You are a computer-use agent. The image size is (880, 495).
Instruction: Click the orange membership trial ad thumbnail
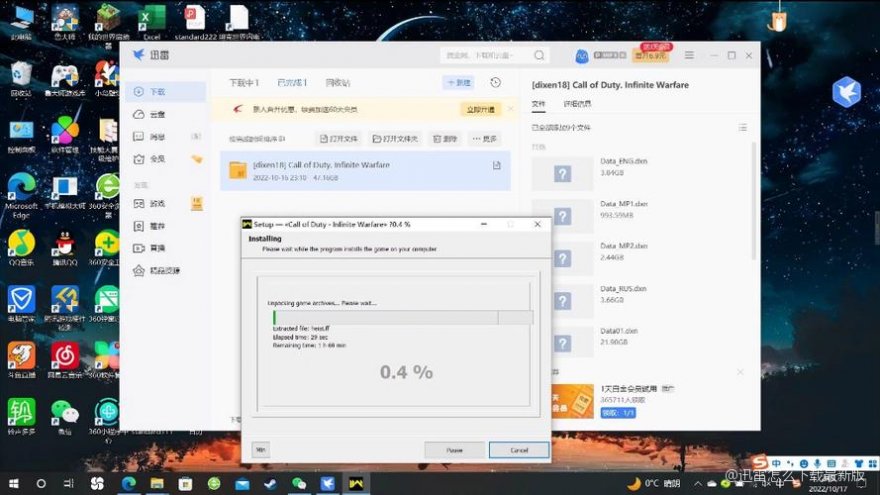(572, 401)
